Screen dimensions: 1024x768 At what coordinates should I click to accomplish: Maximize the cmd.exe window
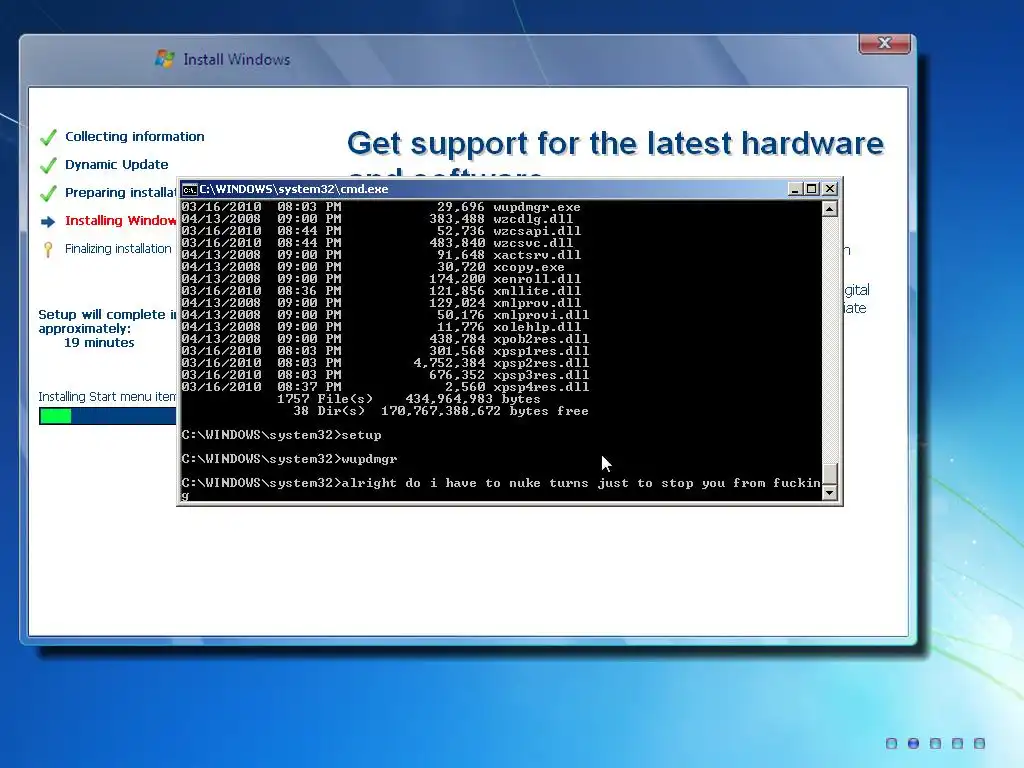[812, 189]
